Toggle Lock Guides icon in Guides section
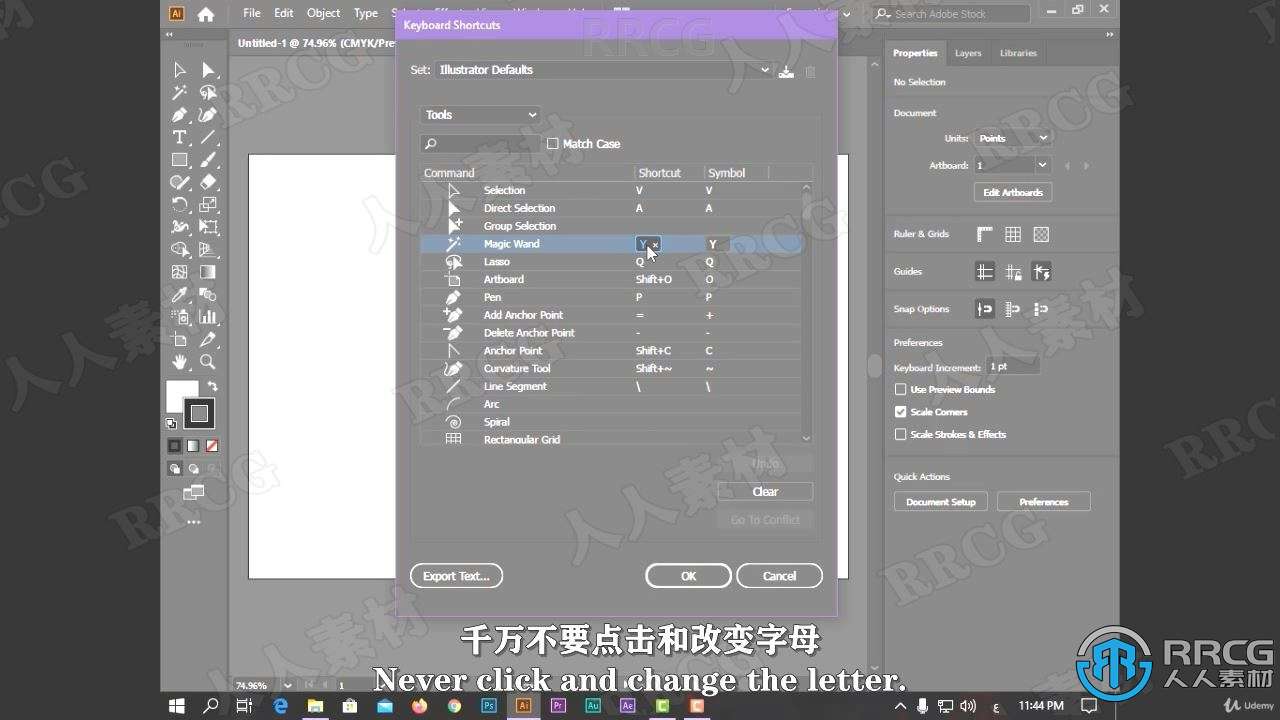 (x=1013, y=272)
